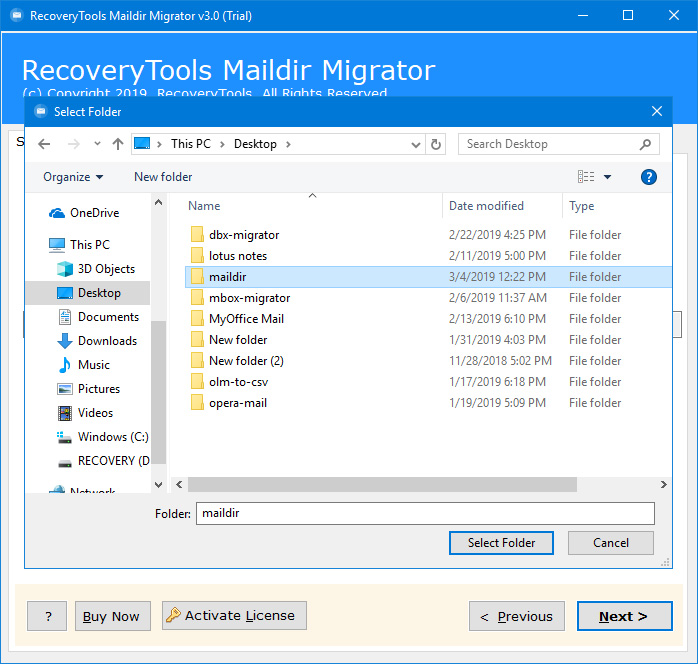Open address bar history dropdown
Image resolution: width=698 pixels, height=664 pixels.
click(x=415, y=145)
